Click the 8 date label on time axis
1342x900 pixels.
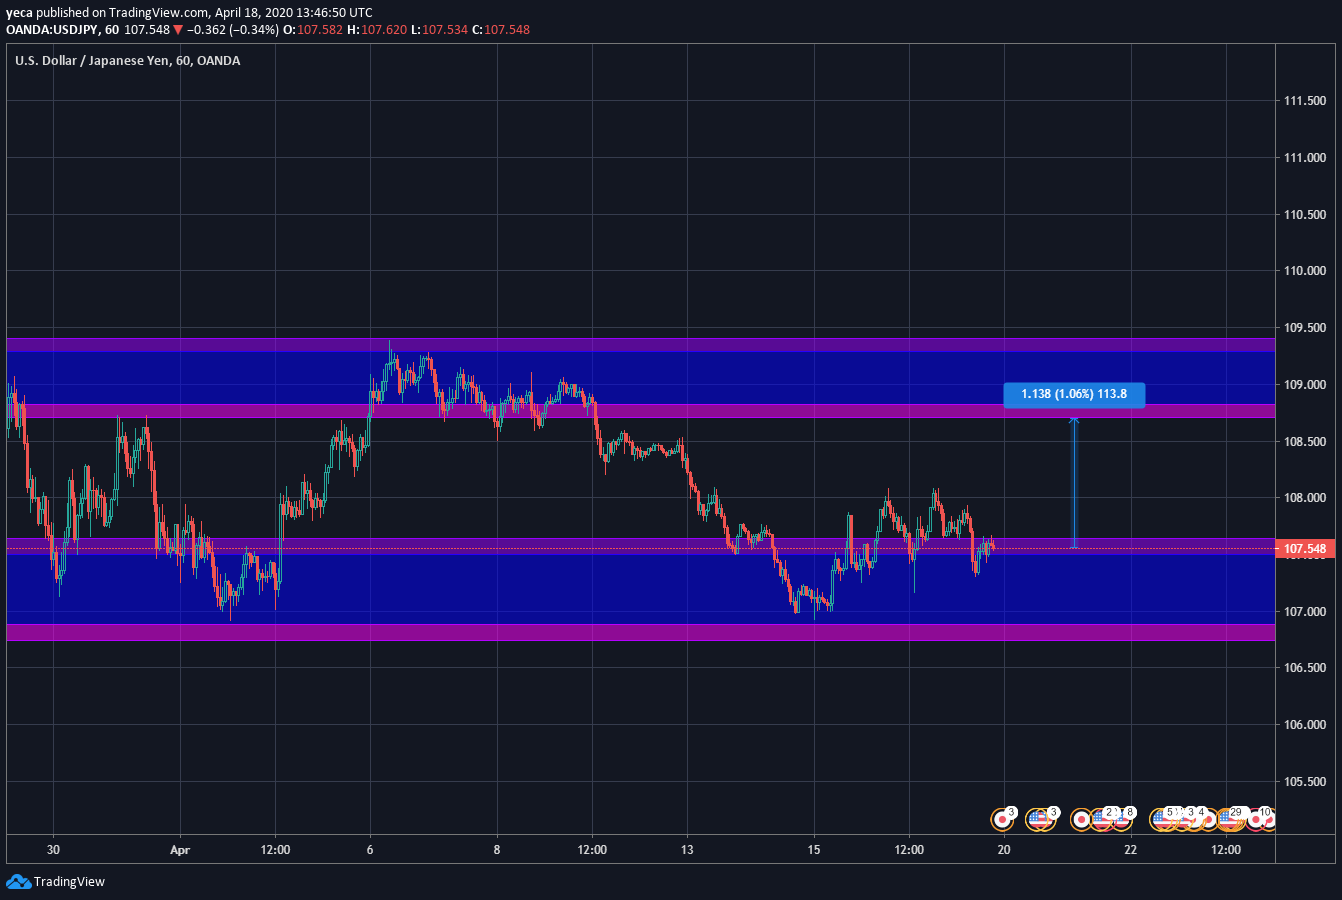[x=497, y=850]
